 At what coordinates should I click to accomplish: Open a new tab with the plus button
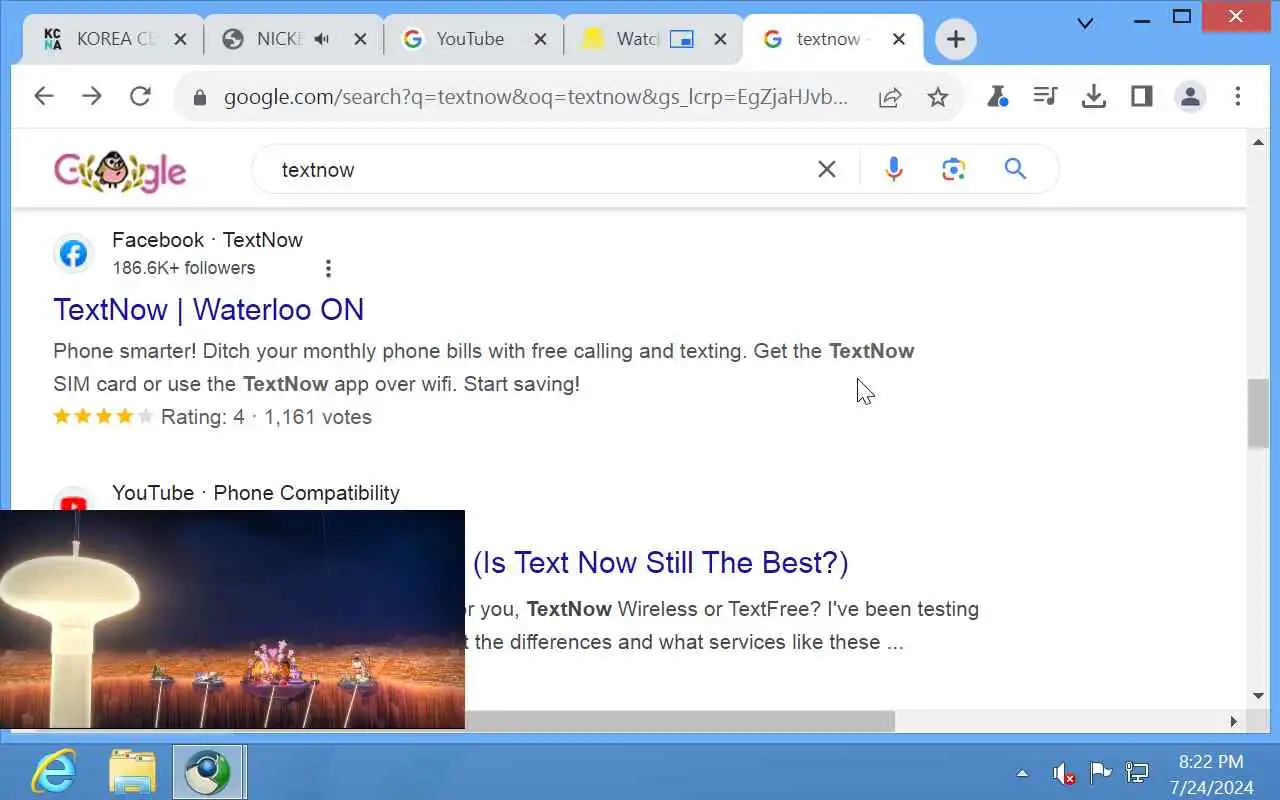pos(956,39)
